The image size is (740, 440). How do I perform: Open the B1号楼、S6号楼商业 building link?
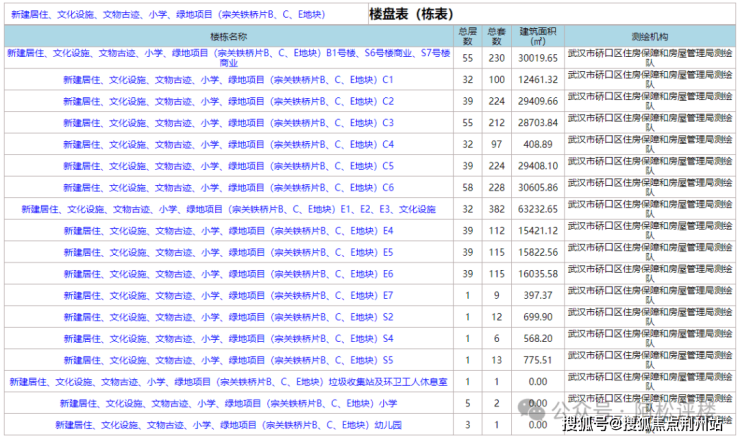click(228, 57)
